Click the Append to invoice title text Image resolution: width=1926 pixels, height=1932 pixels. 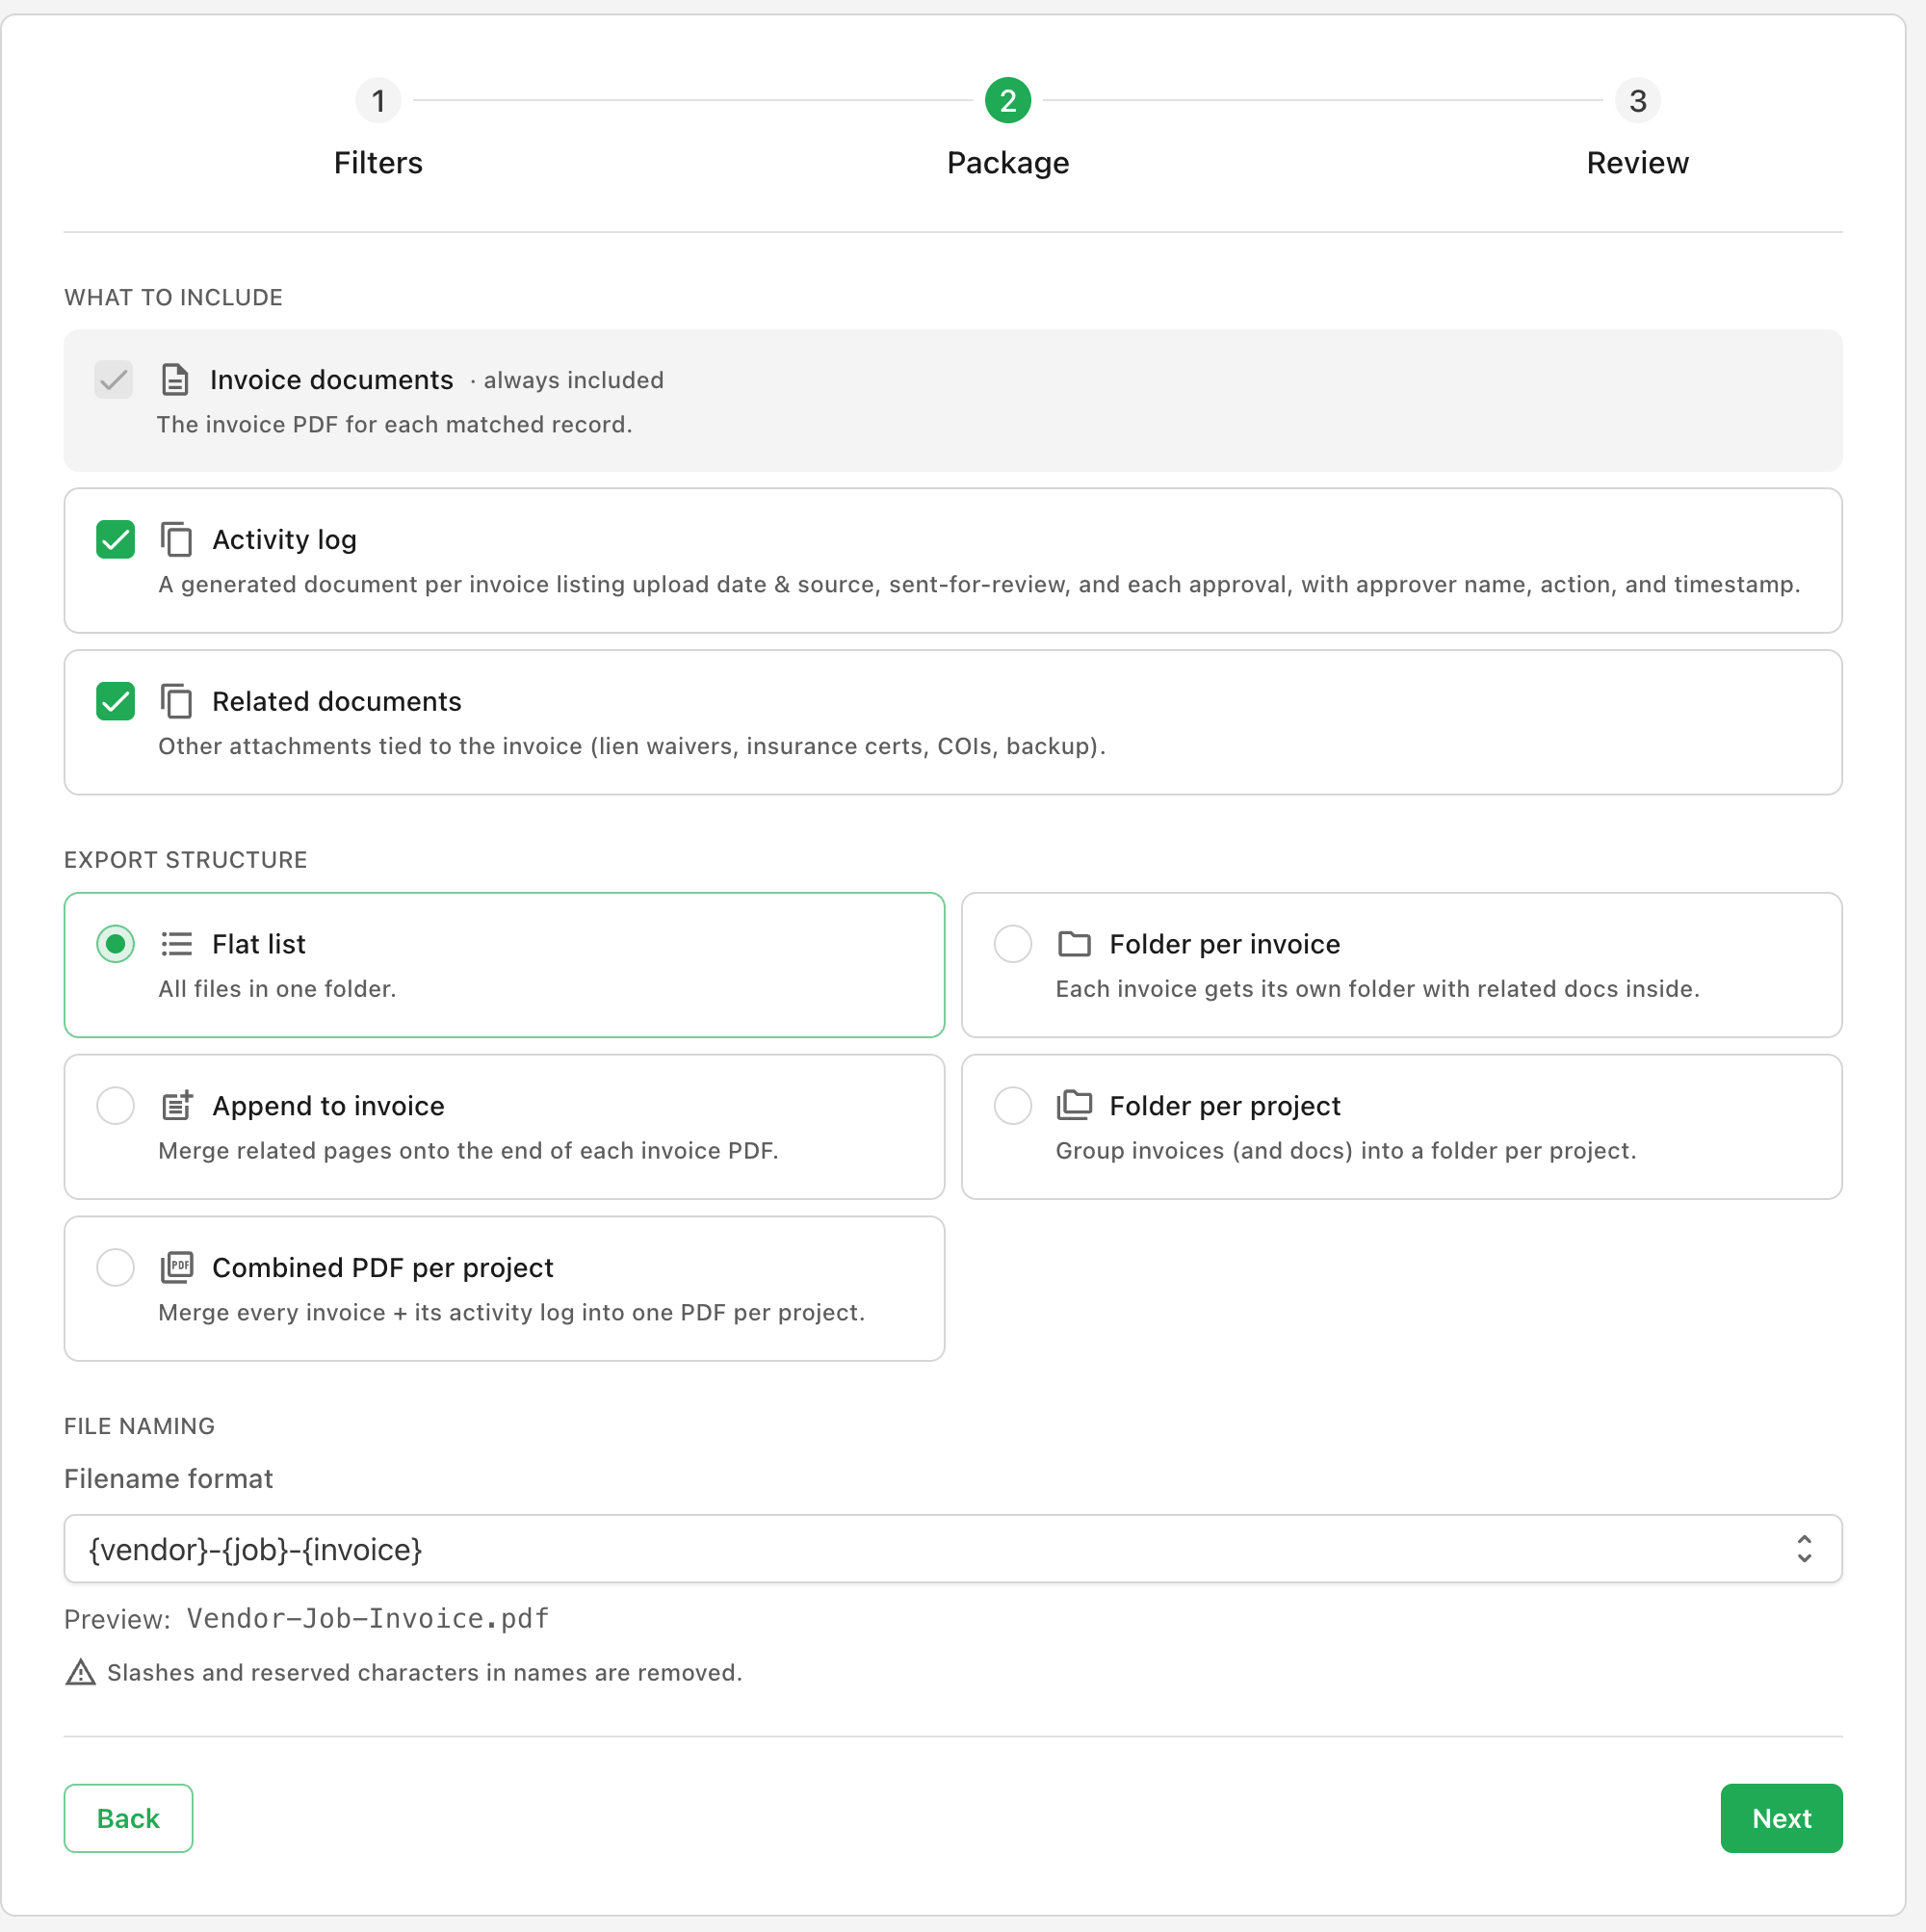(x=328, y=1106)
